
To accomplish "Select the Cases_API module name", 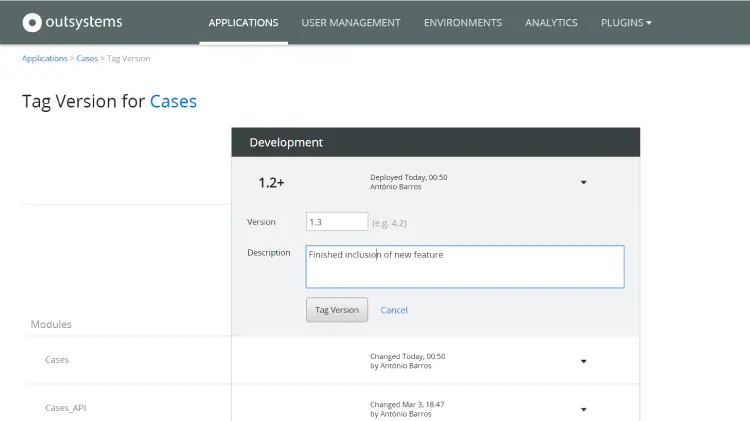I will tap(66, 408).
